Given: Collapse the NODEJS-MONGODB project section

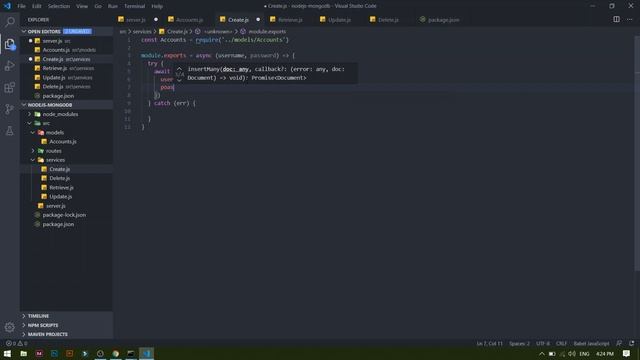Looking at the screenshot, I should 67,105.
